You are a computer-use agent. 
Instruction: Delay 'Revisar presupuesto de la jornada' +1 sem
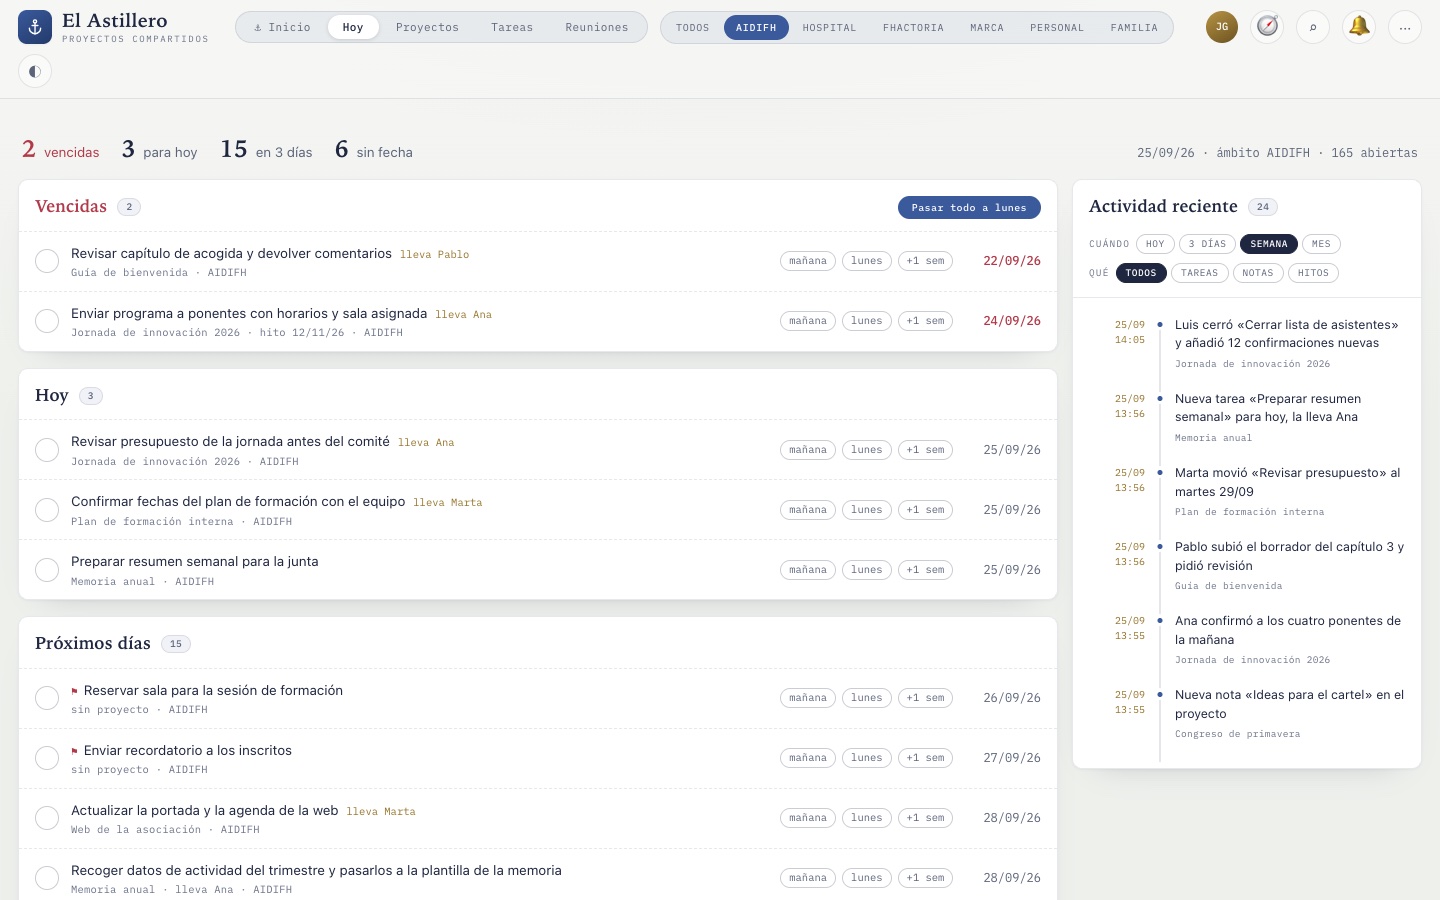click(925, 450)
